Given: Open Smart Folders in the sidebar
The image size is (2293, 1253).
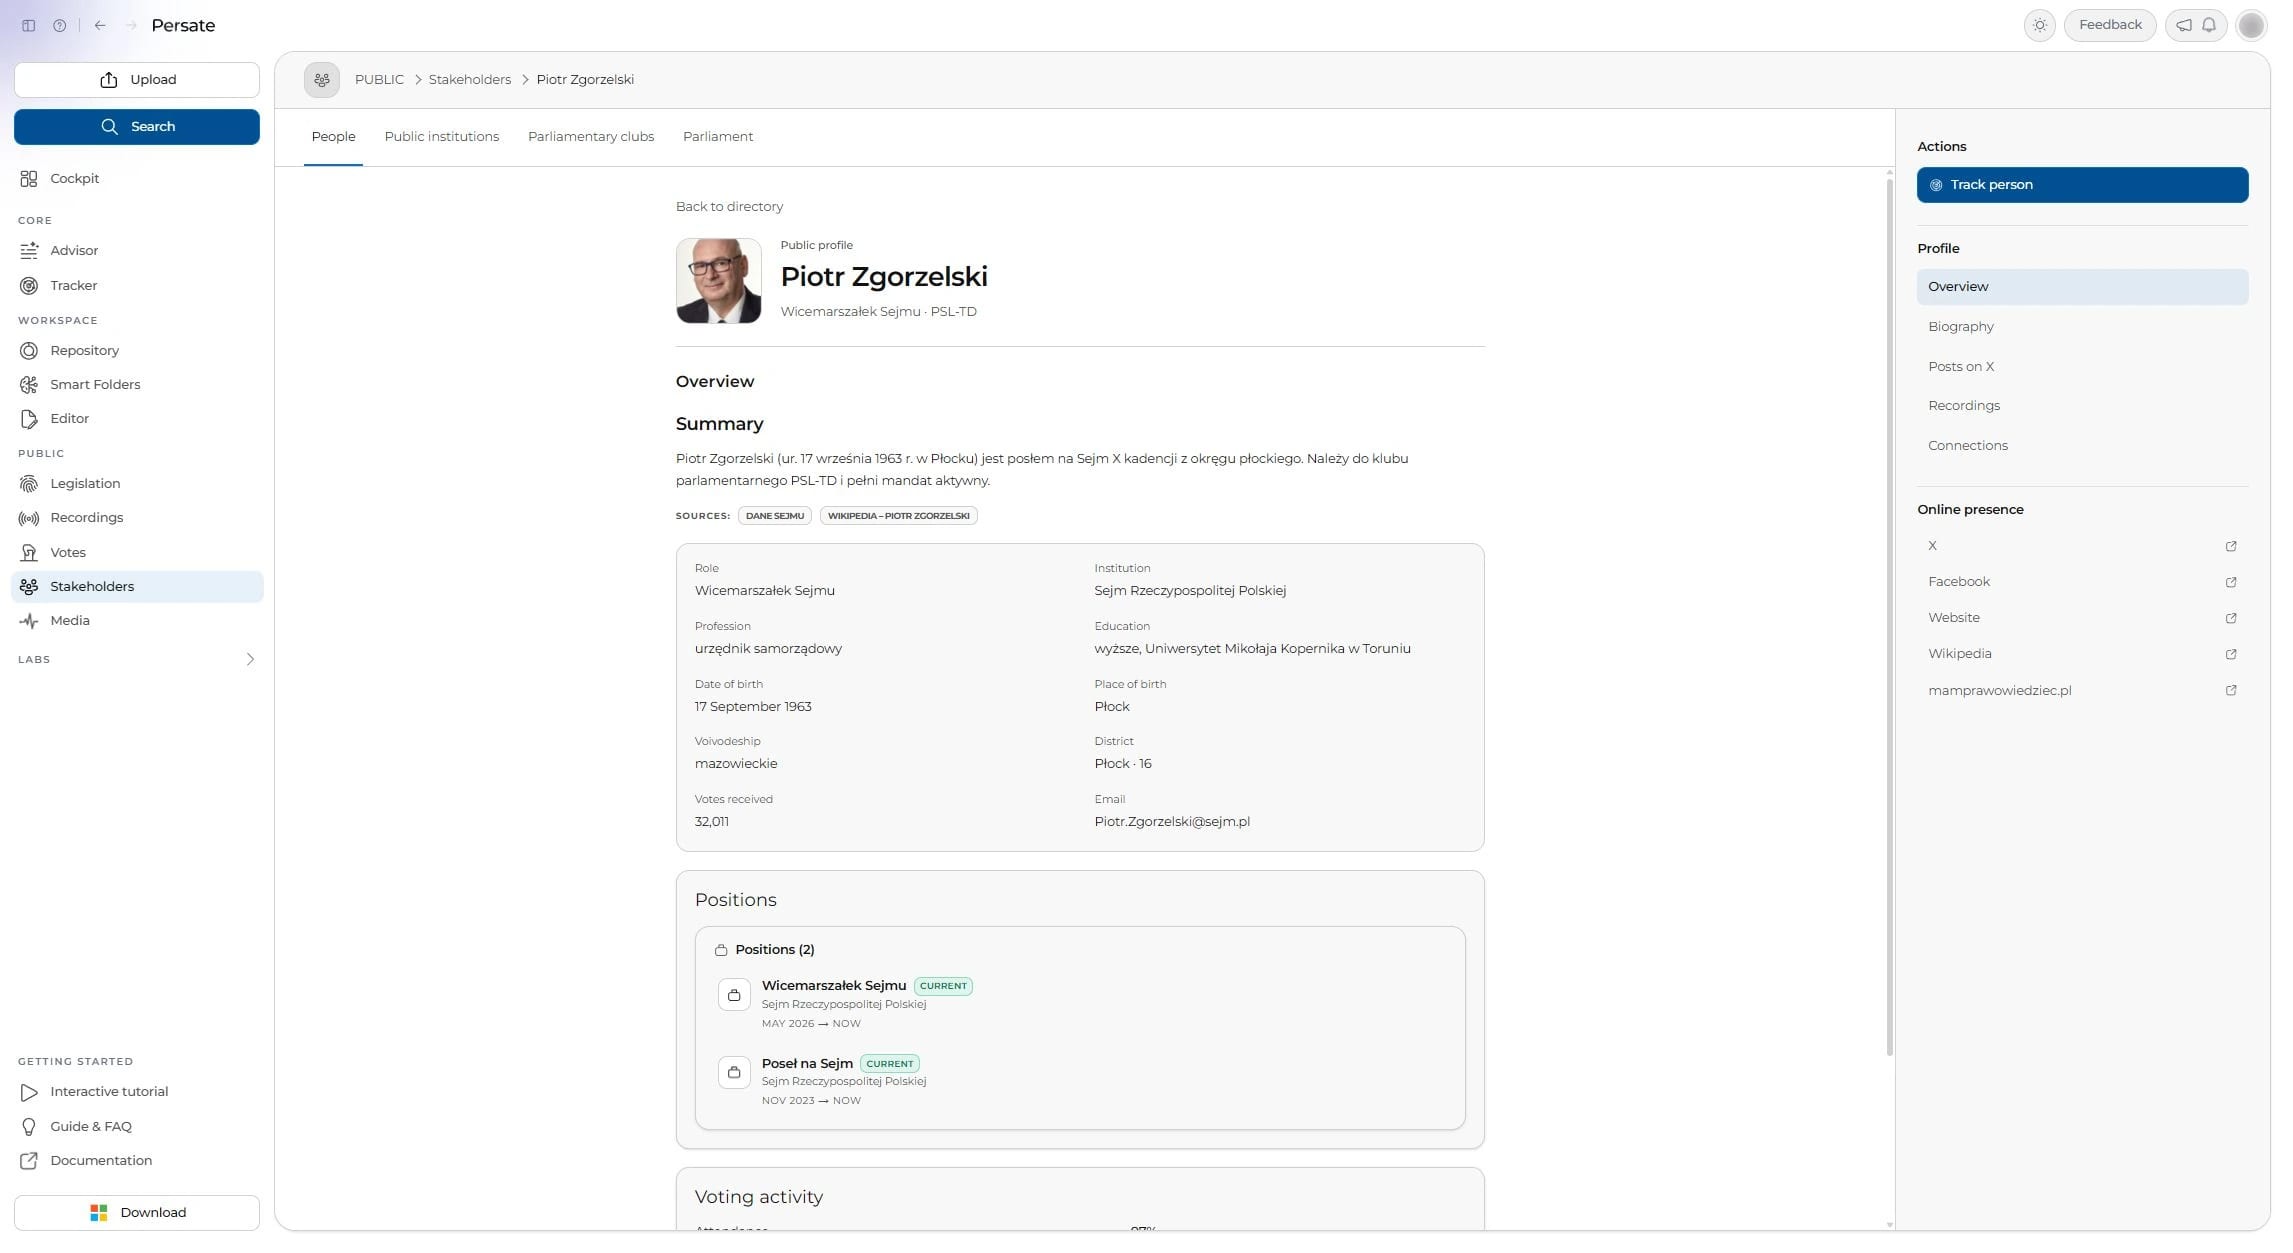Looking at the screenshot, I should (137, 385).
